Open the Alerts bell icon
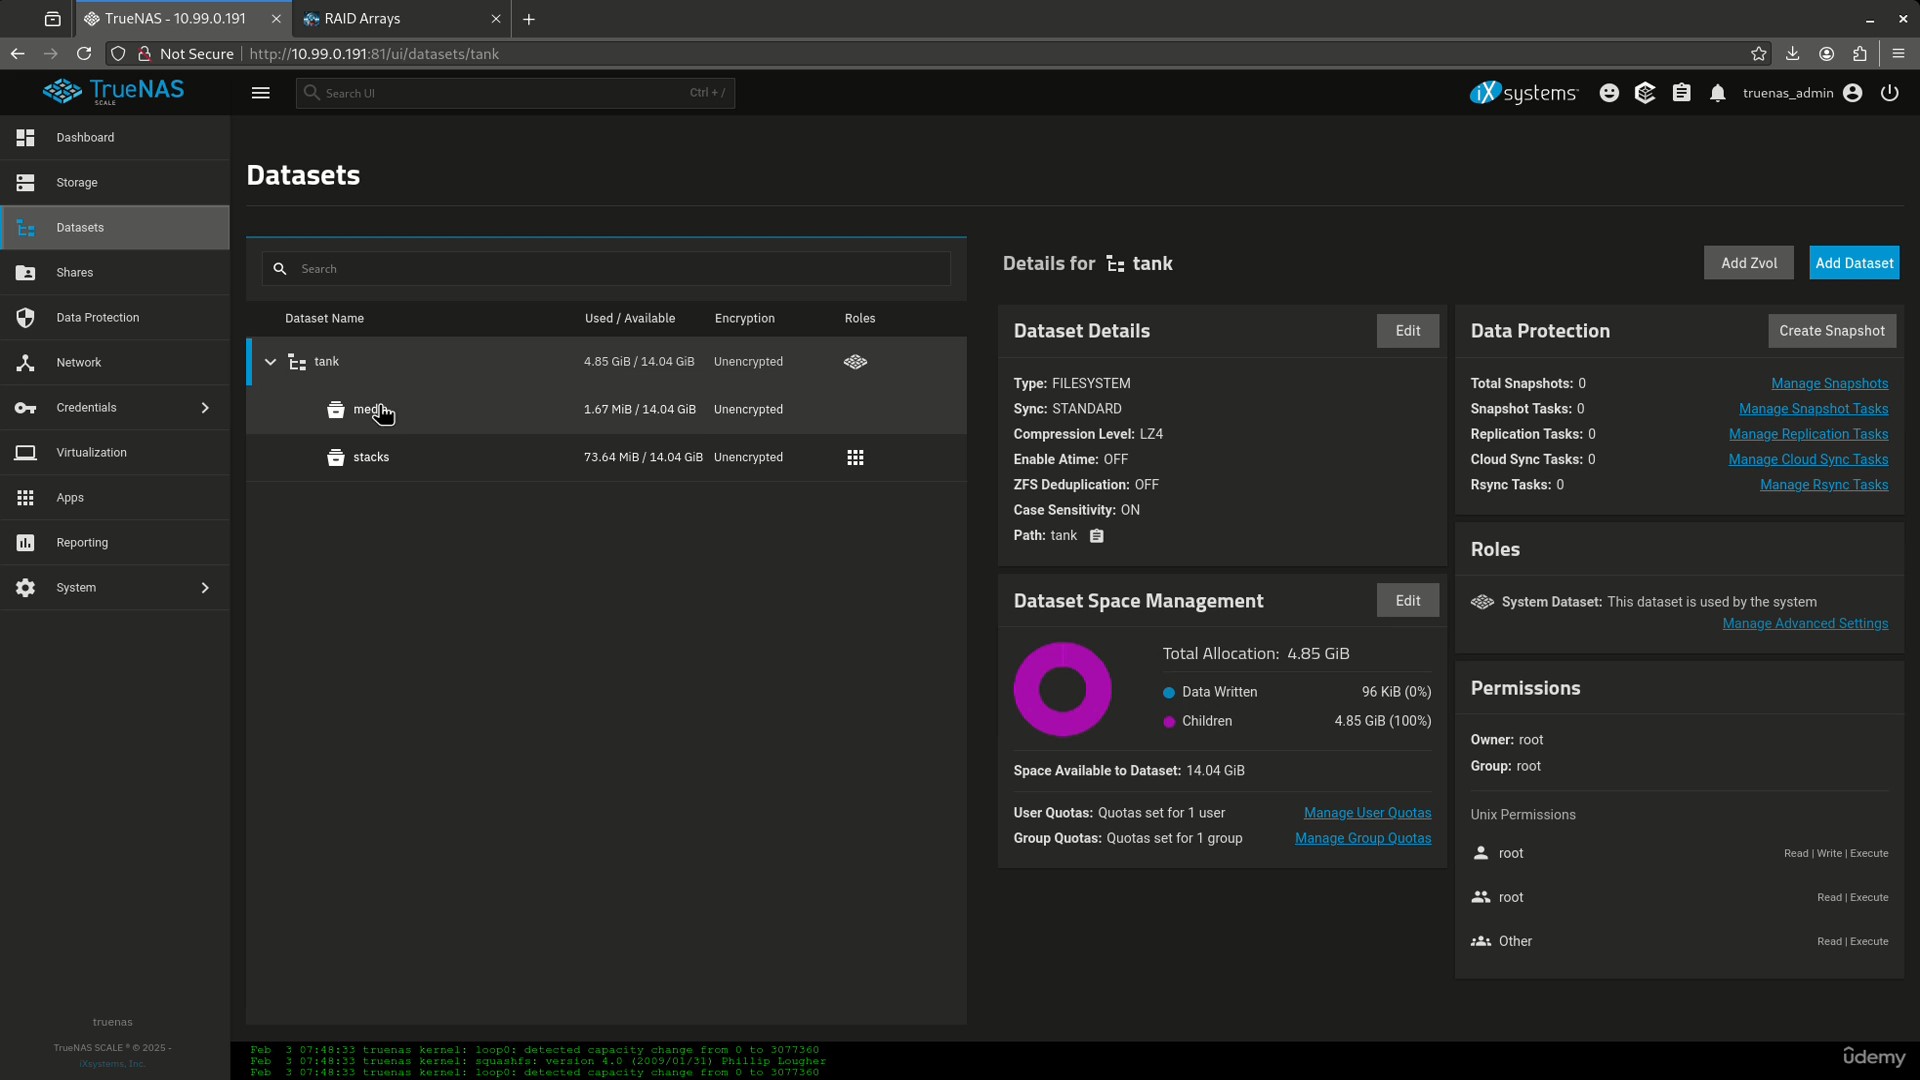 [x=1718, y=93]
